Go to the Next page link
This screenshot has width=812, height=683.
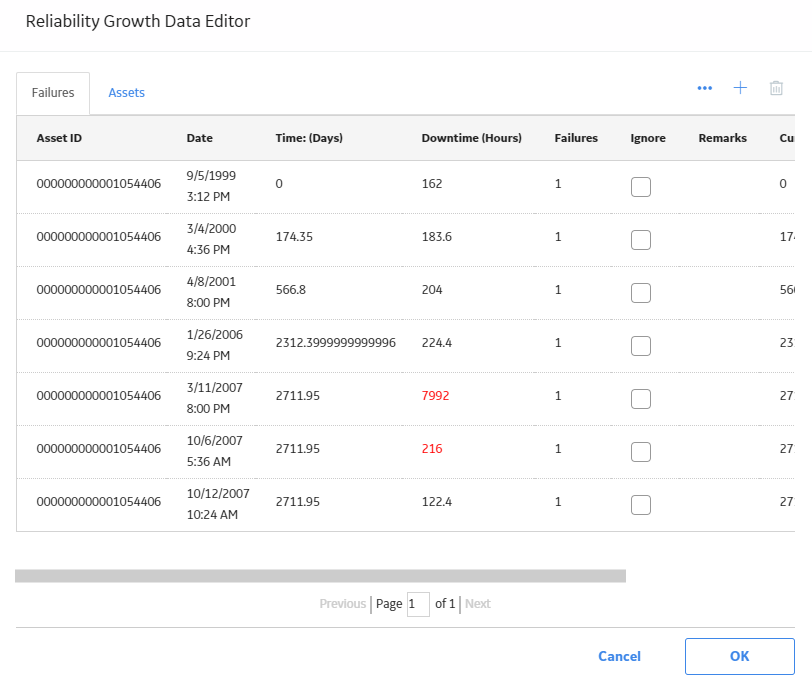(x=477, y=604)
